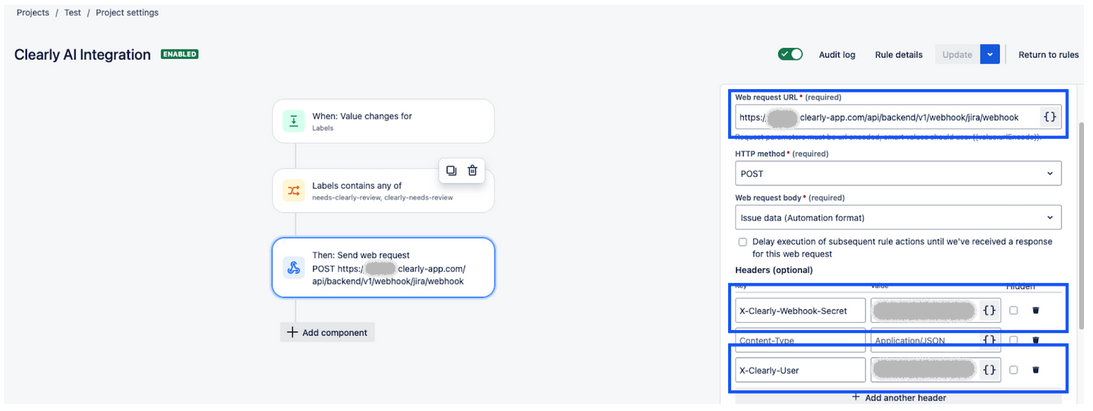Delete the X-Clearly-Webhook-Secret header row
This screenshot has width=1093, height=411.
point(1035,311)
